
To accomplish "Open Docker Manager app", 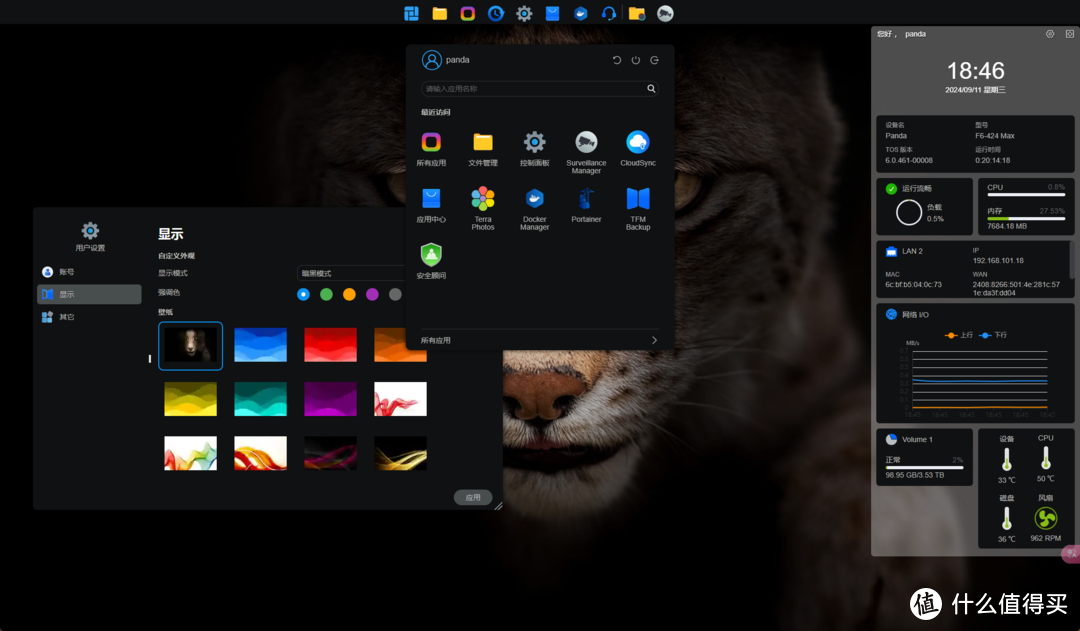I will pyautogui.click(x=534, y=199).
